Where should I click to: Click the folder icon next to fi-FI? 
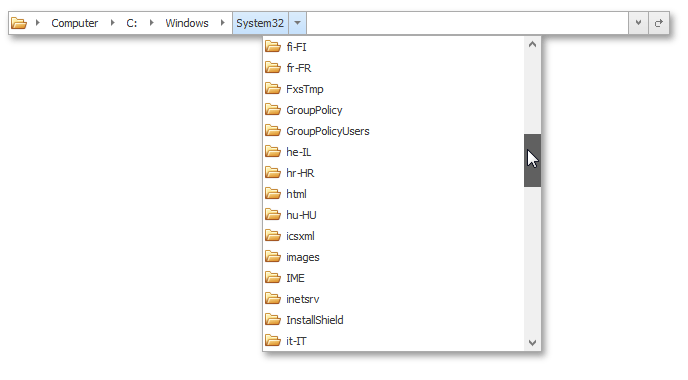coord(273,46)
